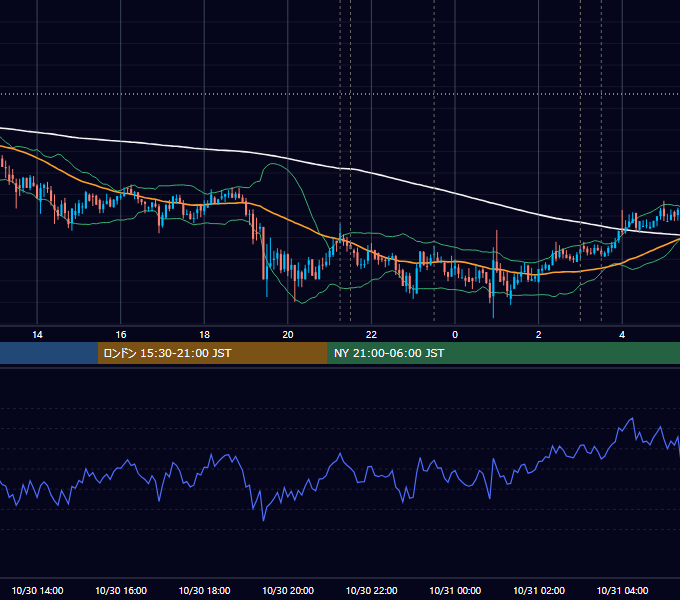Click the date label 10/31 02:00
The image size is (680, 600).
(539, 590)
